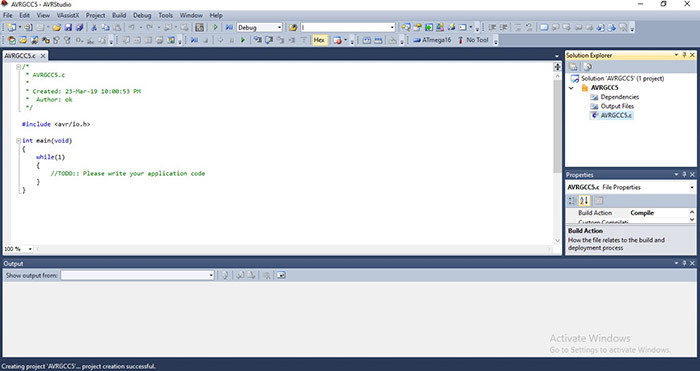Open the Window menu
The image size is (700, 371).
(x=191, y=15)
